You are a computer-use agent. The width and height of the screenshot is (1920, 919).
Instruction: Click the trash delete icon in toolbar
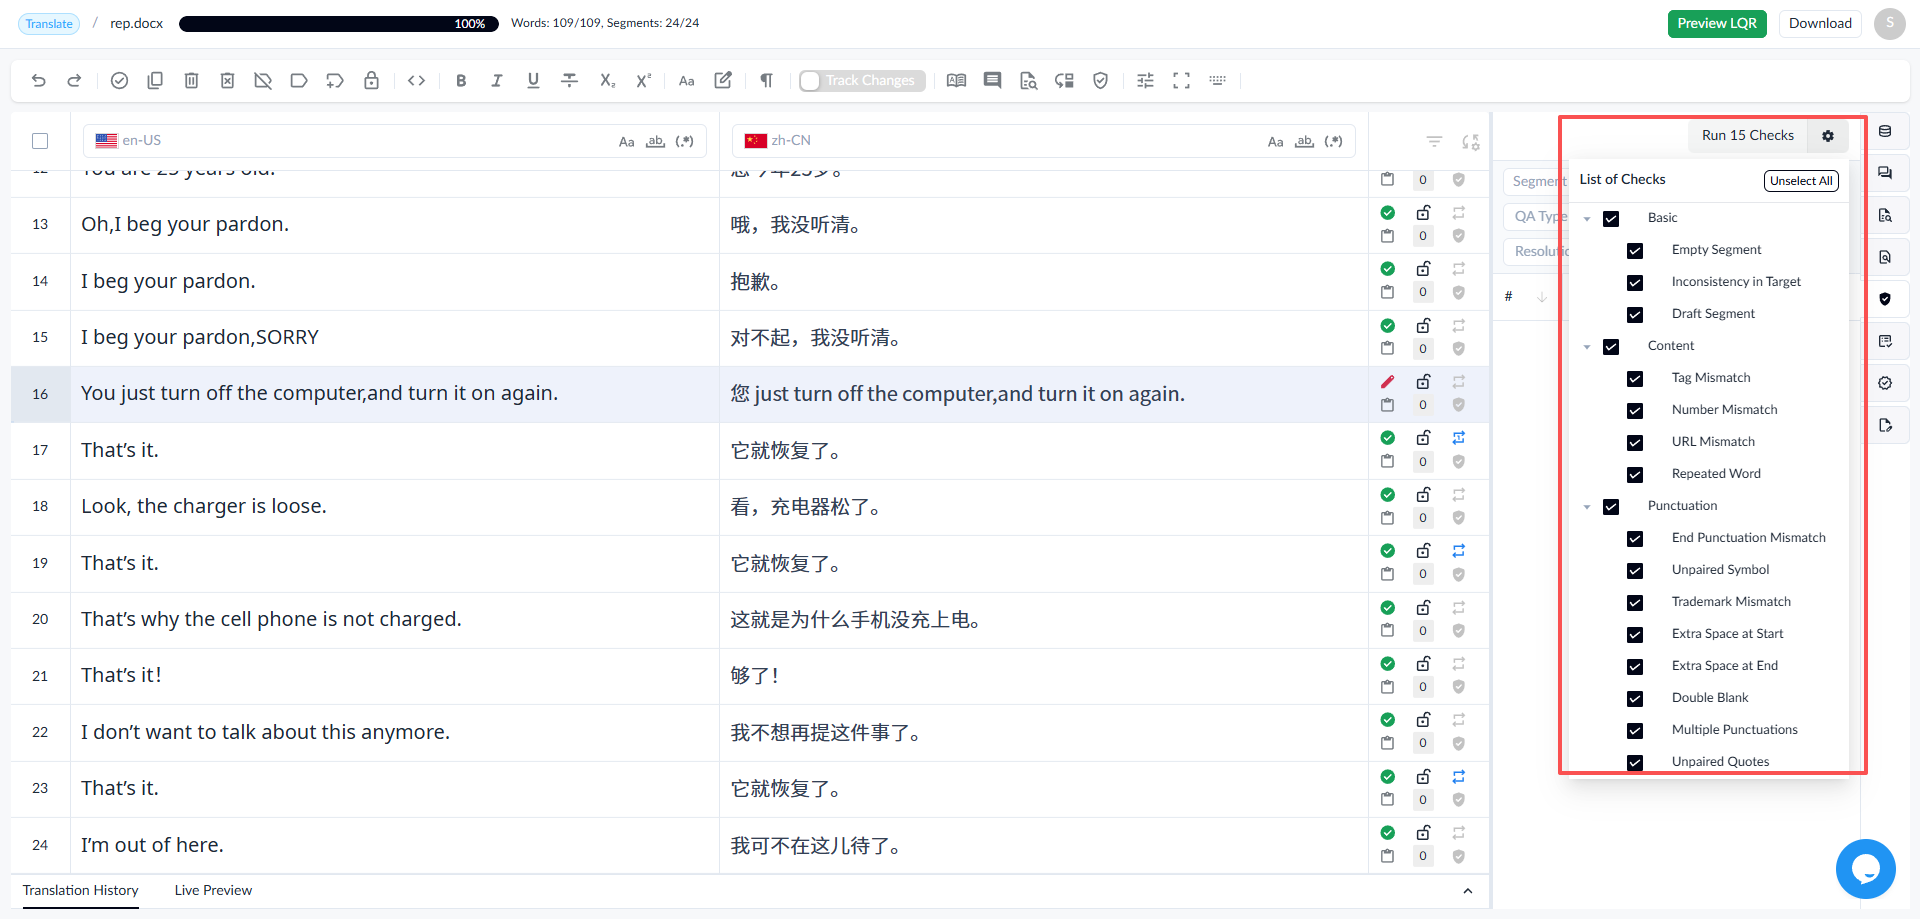pos(191,81)
